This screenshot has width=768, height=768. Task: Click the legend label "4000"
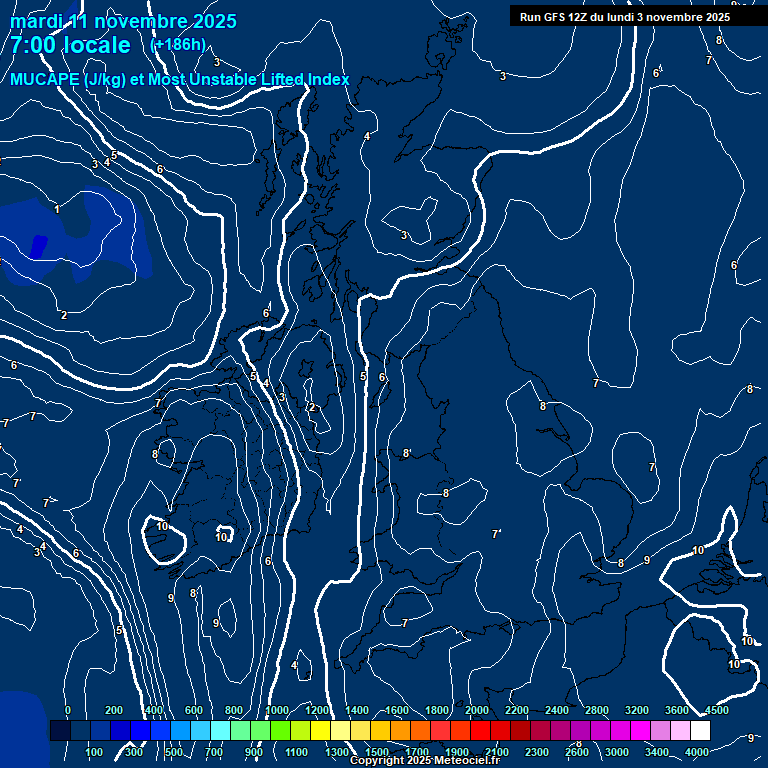pyautogui.click(x=696, y=752)
